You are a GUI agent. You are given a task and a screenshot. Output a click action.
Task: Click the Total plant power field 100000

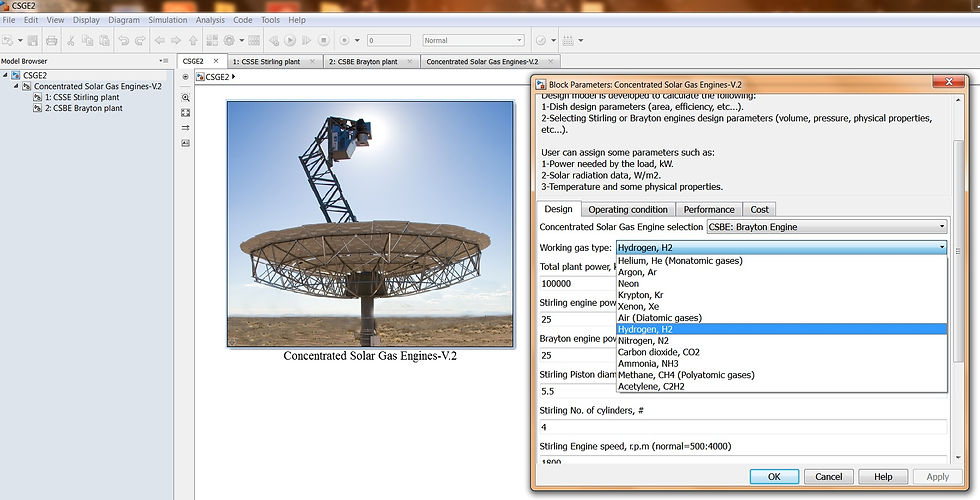(578, 283)
